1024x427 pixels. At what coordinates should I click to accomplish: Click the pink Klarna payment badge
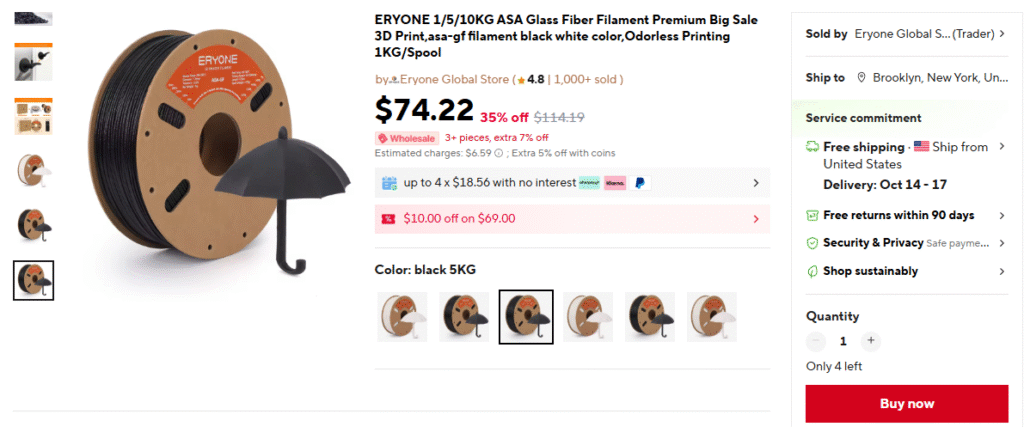(x=615, y=183)
